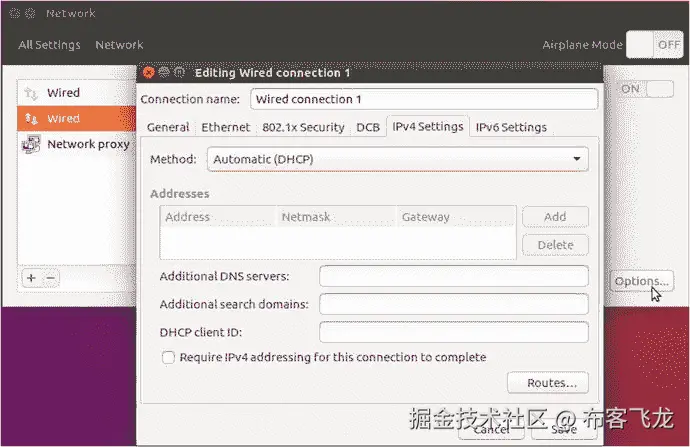Maximize the Editing Wired connection dialog
Viewport: 690px width, 447px height.
(x=179, y=72)
